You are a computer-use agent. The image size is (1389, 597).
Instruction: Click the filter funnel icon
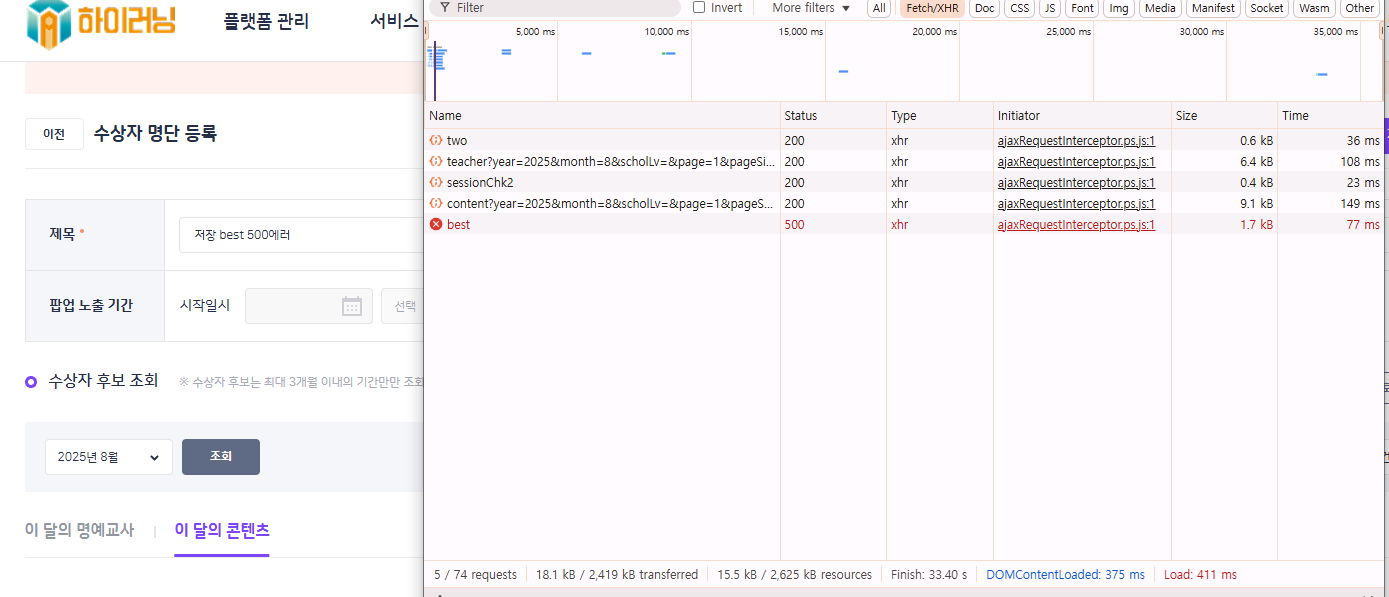coord(444,8)
